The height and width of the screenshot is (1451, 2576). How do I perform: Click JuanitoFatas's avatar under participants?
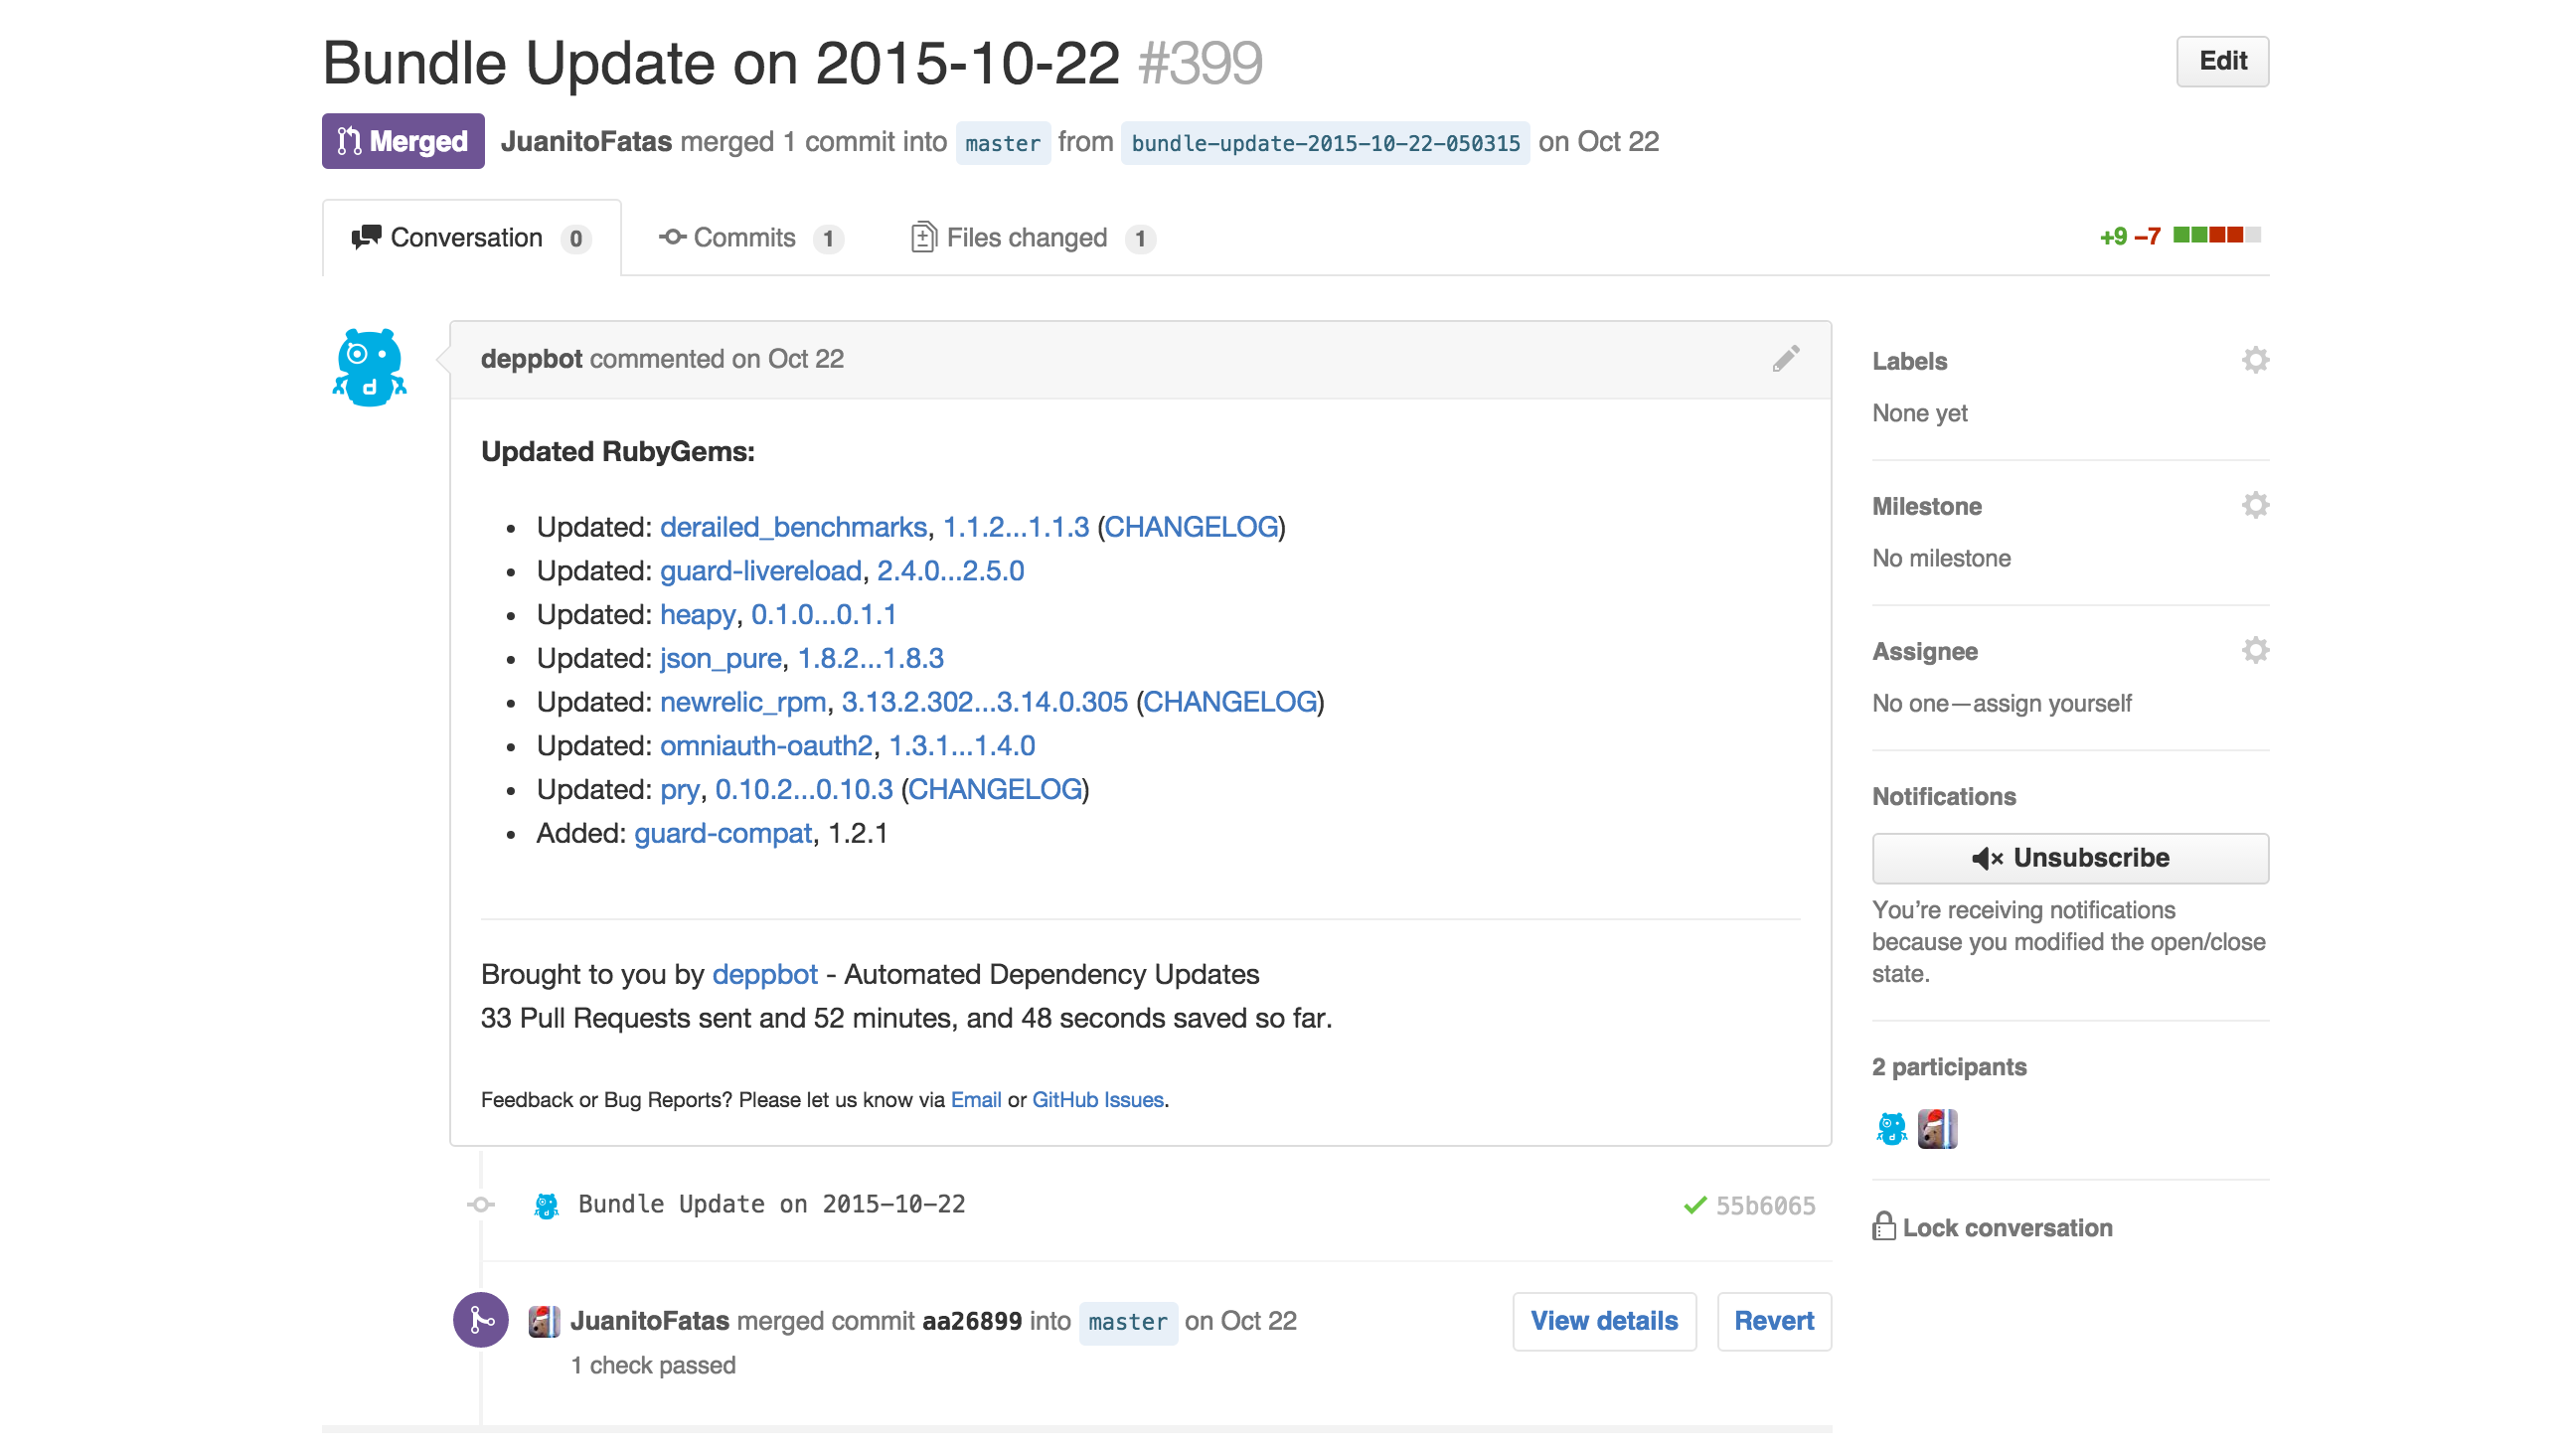(x=1937, y=1129)
